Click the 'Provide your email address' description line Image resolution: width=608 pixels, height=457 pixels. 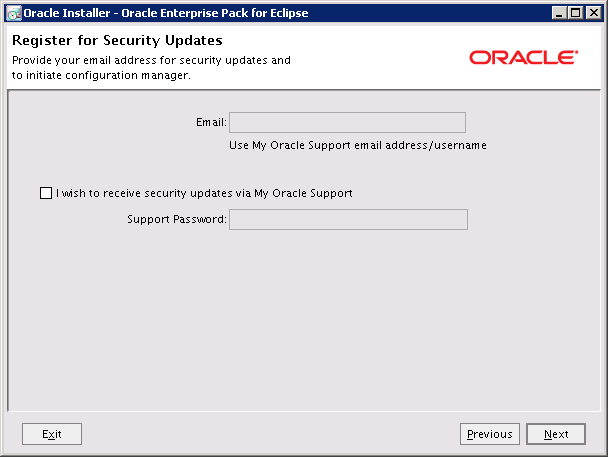click(x=151, y=60)
